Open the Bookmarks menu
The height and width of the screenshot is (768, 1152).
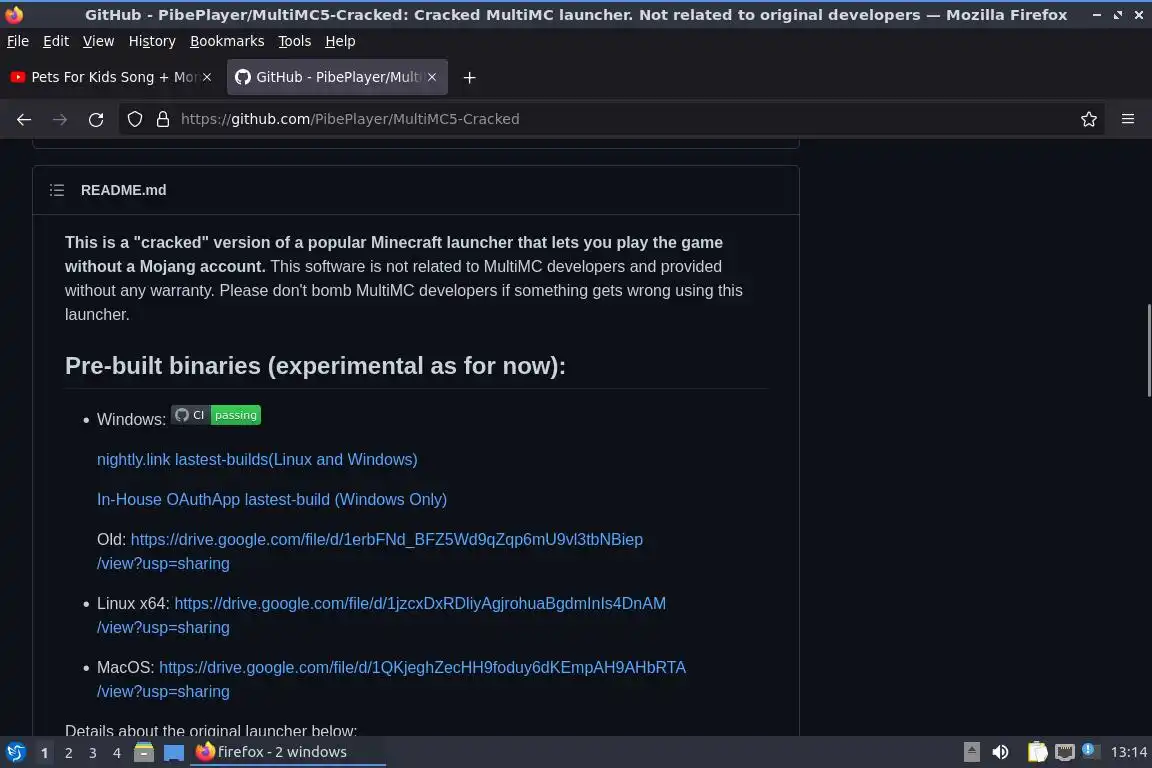tap(227, 41)
